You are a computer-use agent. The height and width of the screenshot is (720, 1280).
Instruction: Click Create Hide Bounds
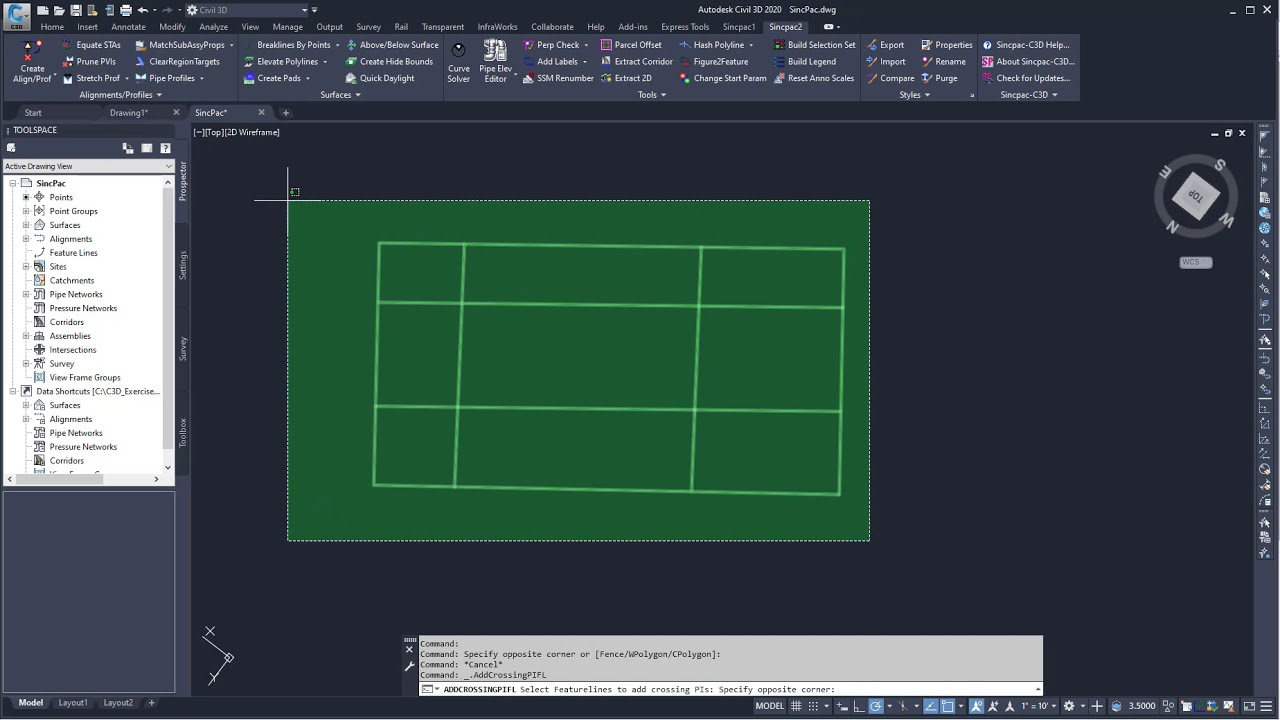(389, 62)
